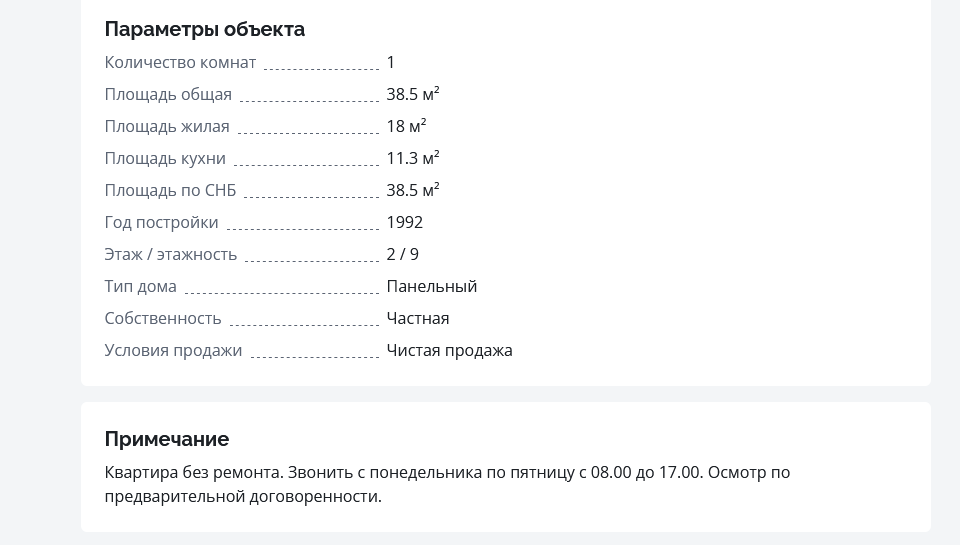Click the "Год постройки" label

pos(161,222)
